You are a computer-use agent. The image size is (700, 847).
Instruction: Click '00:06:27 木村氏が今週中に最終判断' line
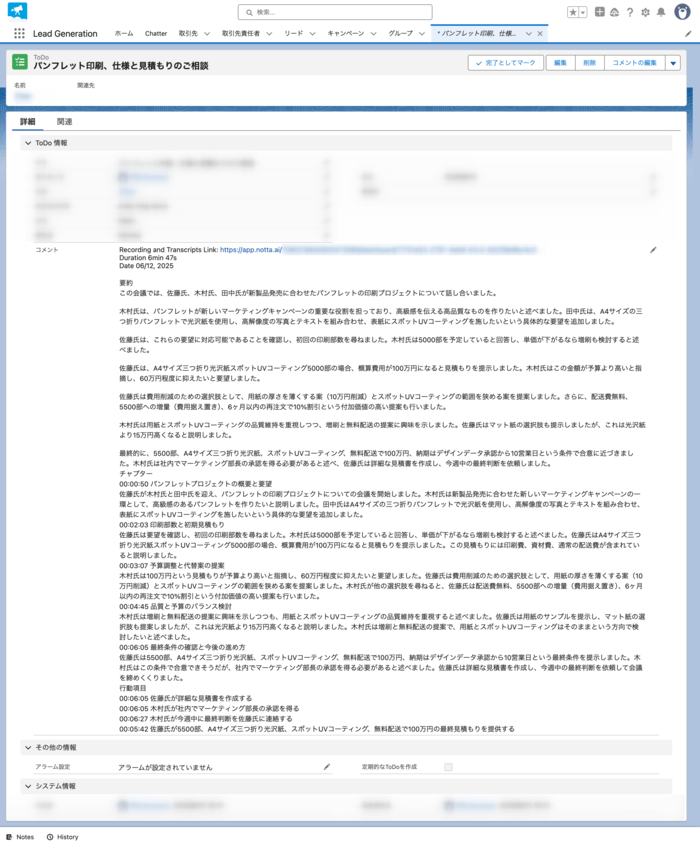[206, 718]
